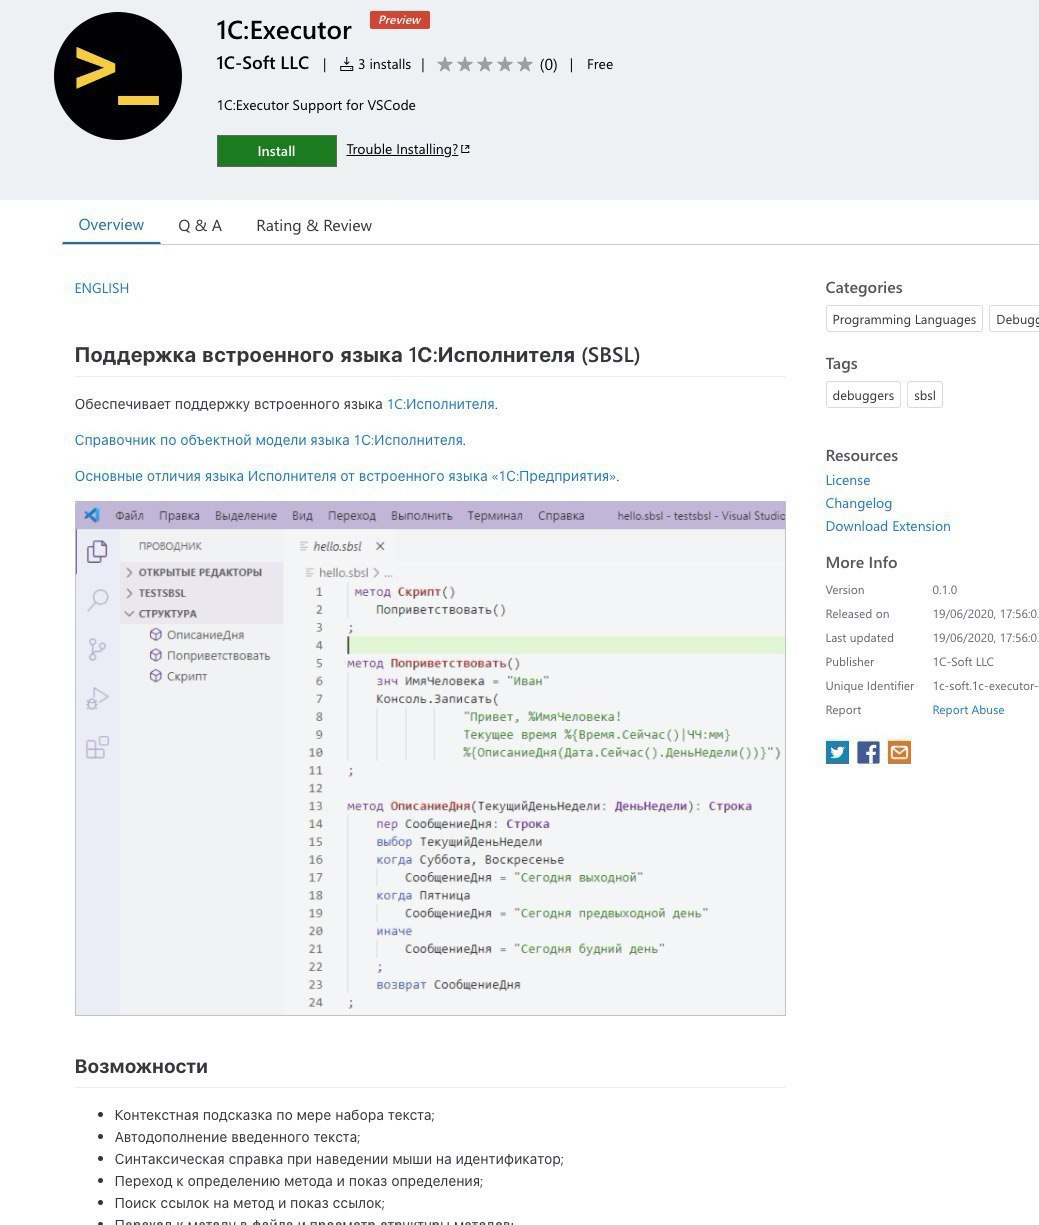Viewport: 1039px width, 1225px height.
Task: Open the Changelog resource link
Action: point(859,503)
